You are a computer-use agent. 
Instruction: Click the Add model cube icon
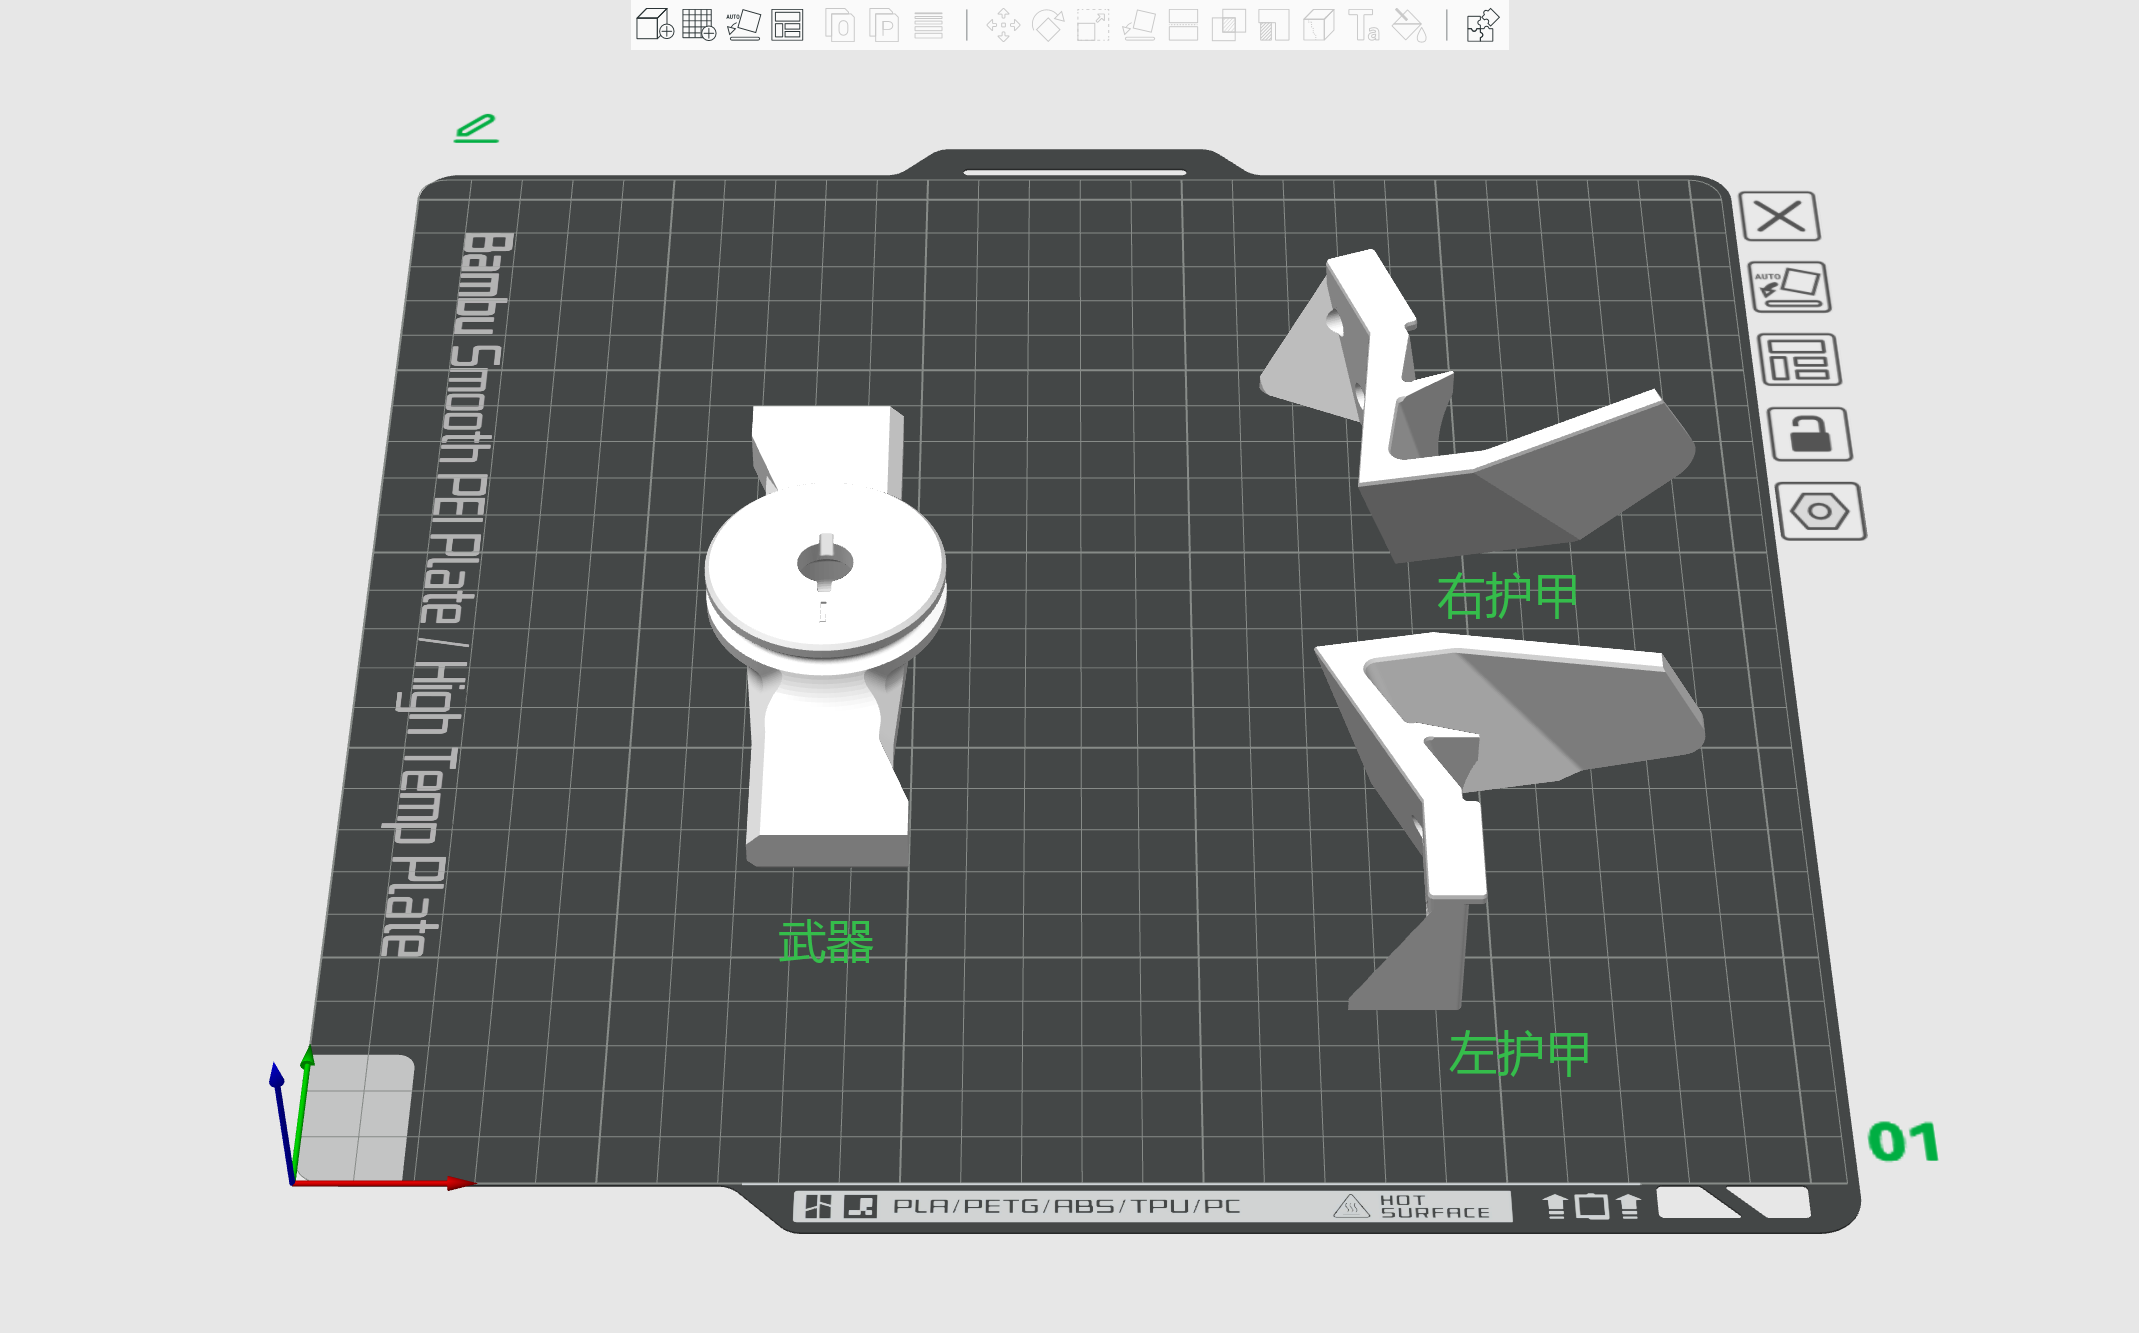point(654,25)
